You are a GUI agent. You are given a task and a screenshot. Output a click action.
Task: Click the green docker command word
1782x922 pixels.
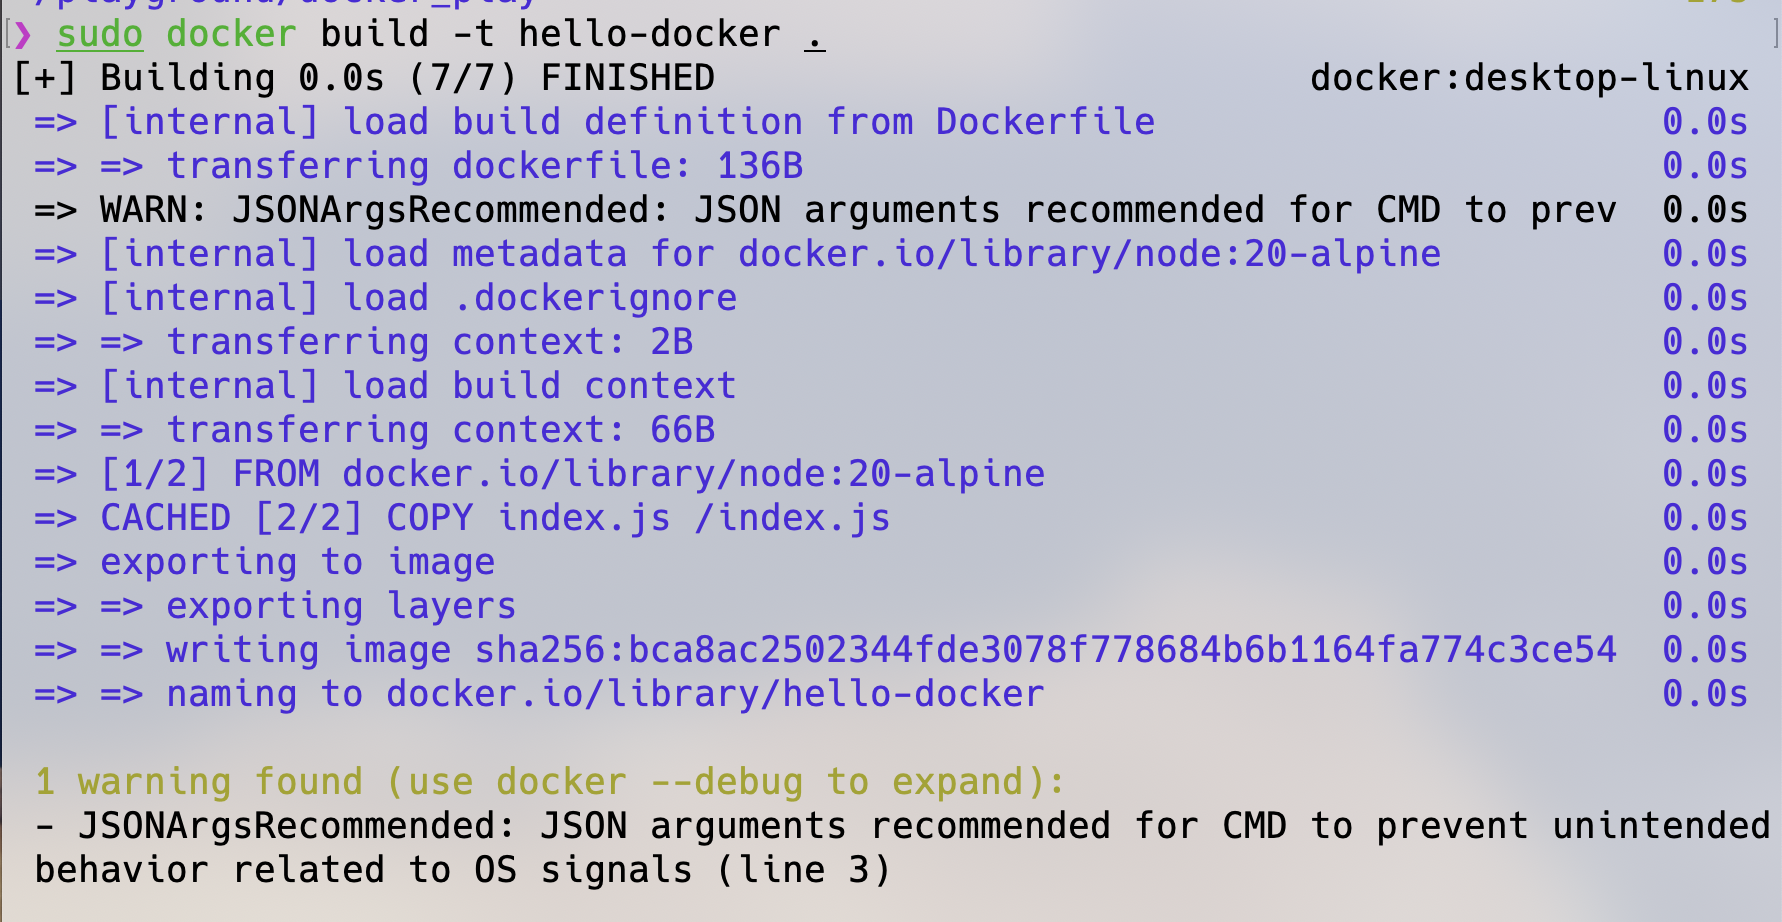click(x=231, y=34)
